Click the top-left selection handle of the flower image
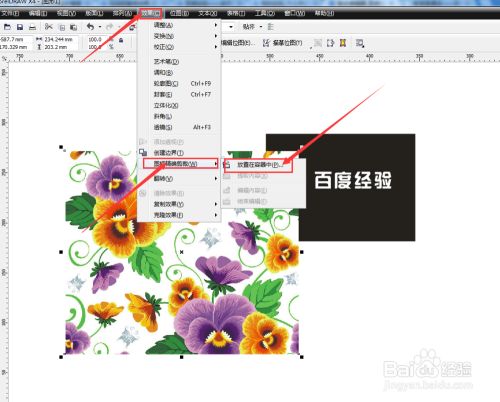Screen dimensions: 500x402 61,147
